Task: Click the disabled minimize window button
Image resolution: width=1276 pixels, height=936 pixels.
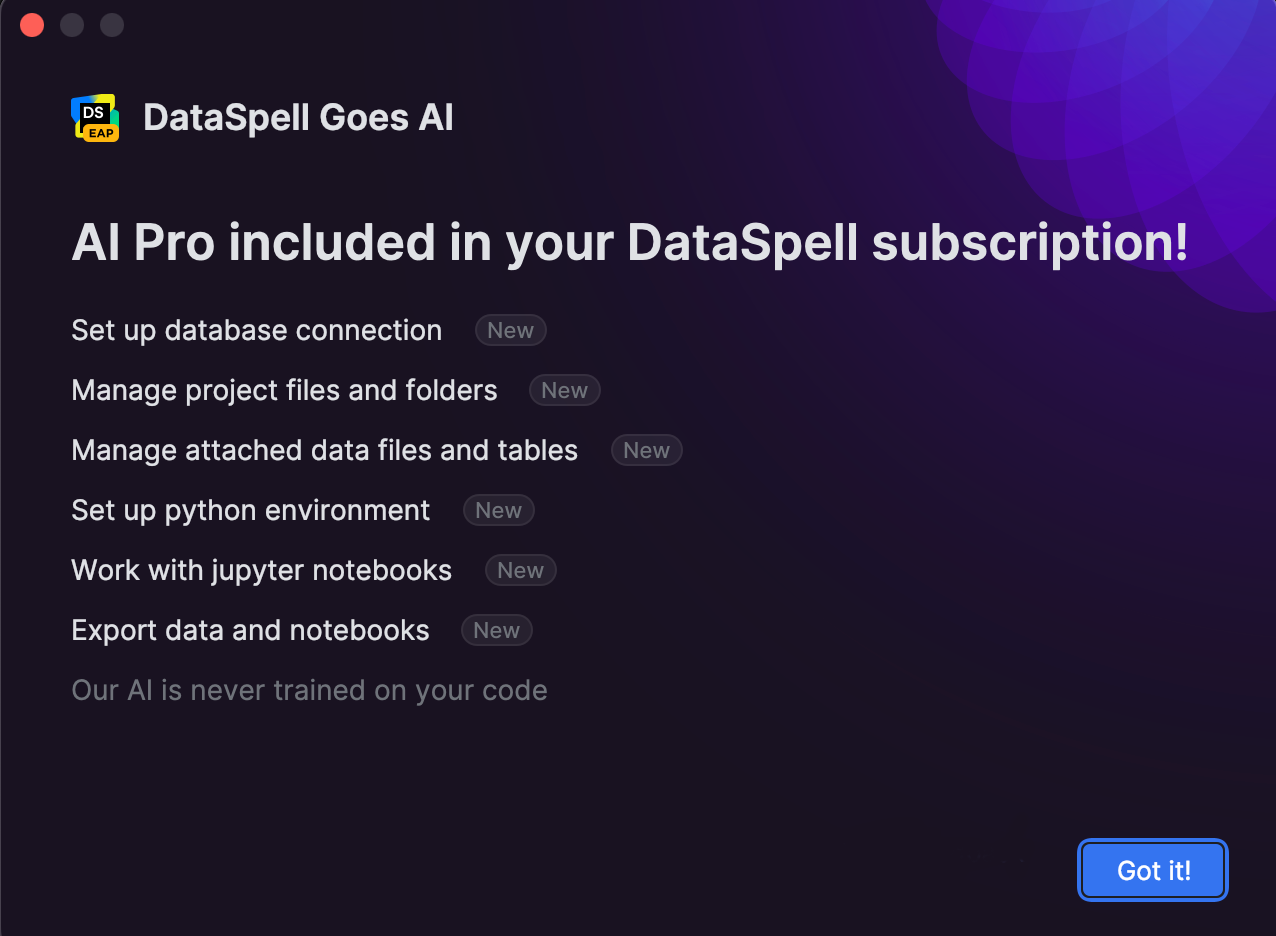Action: [72, 25]
